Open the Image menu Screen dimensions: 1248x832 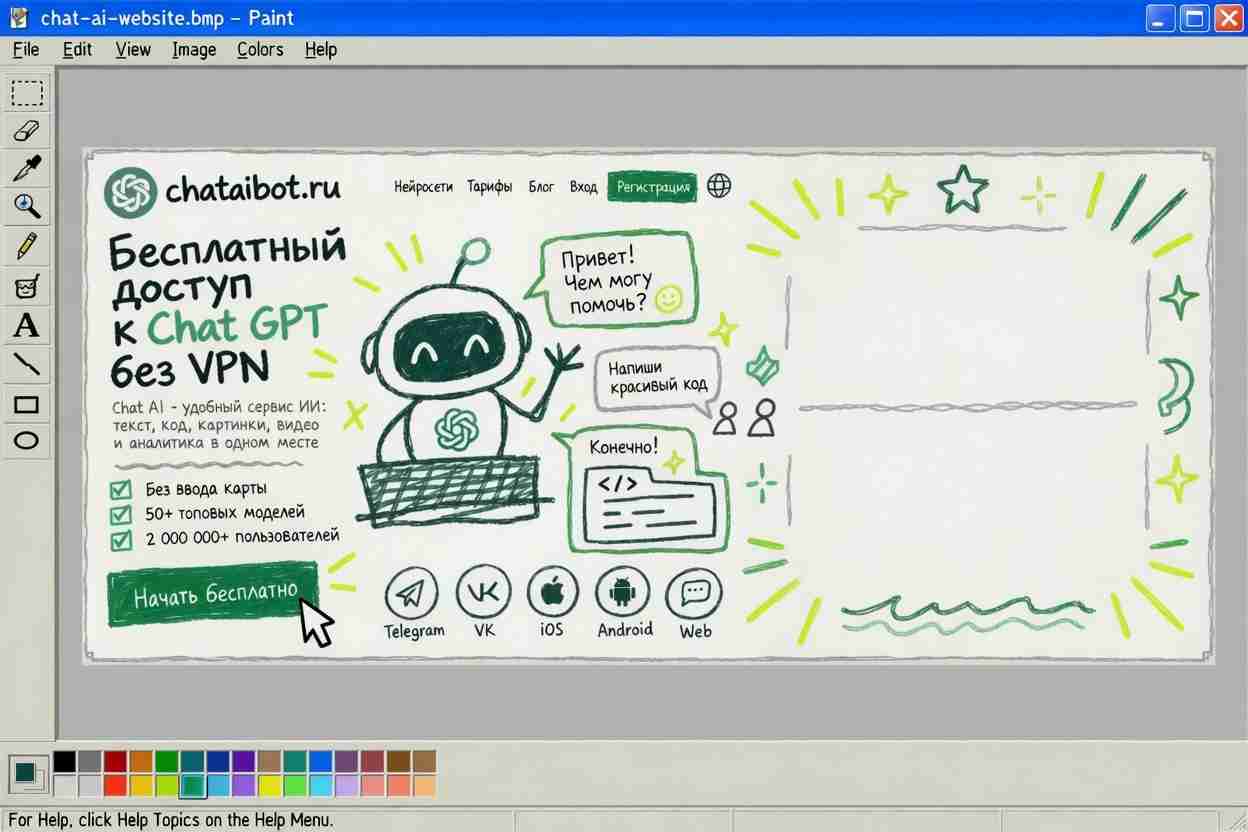coord(194,49)
